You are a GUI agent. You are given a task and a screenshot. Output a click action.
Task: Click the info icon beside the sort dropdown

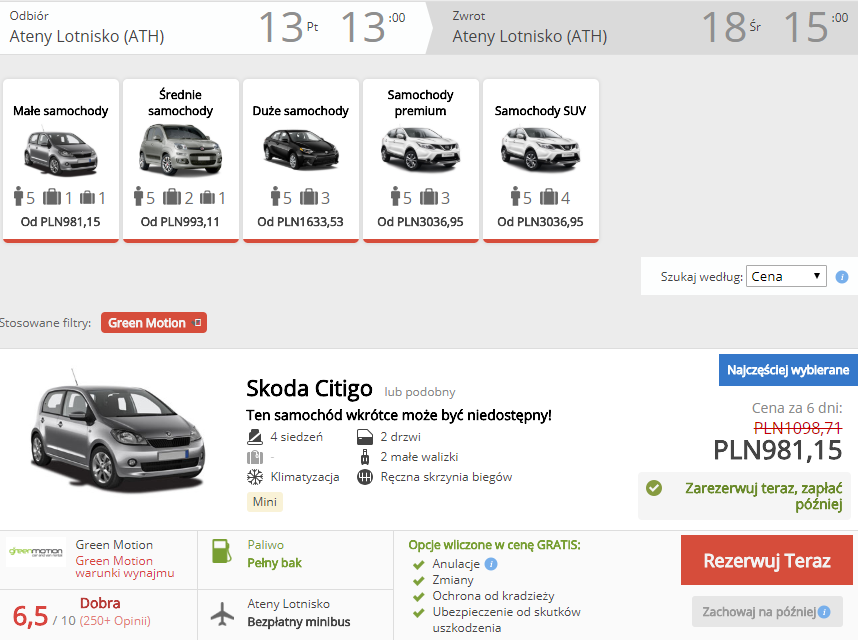coord(842,277)
